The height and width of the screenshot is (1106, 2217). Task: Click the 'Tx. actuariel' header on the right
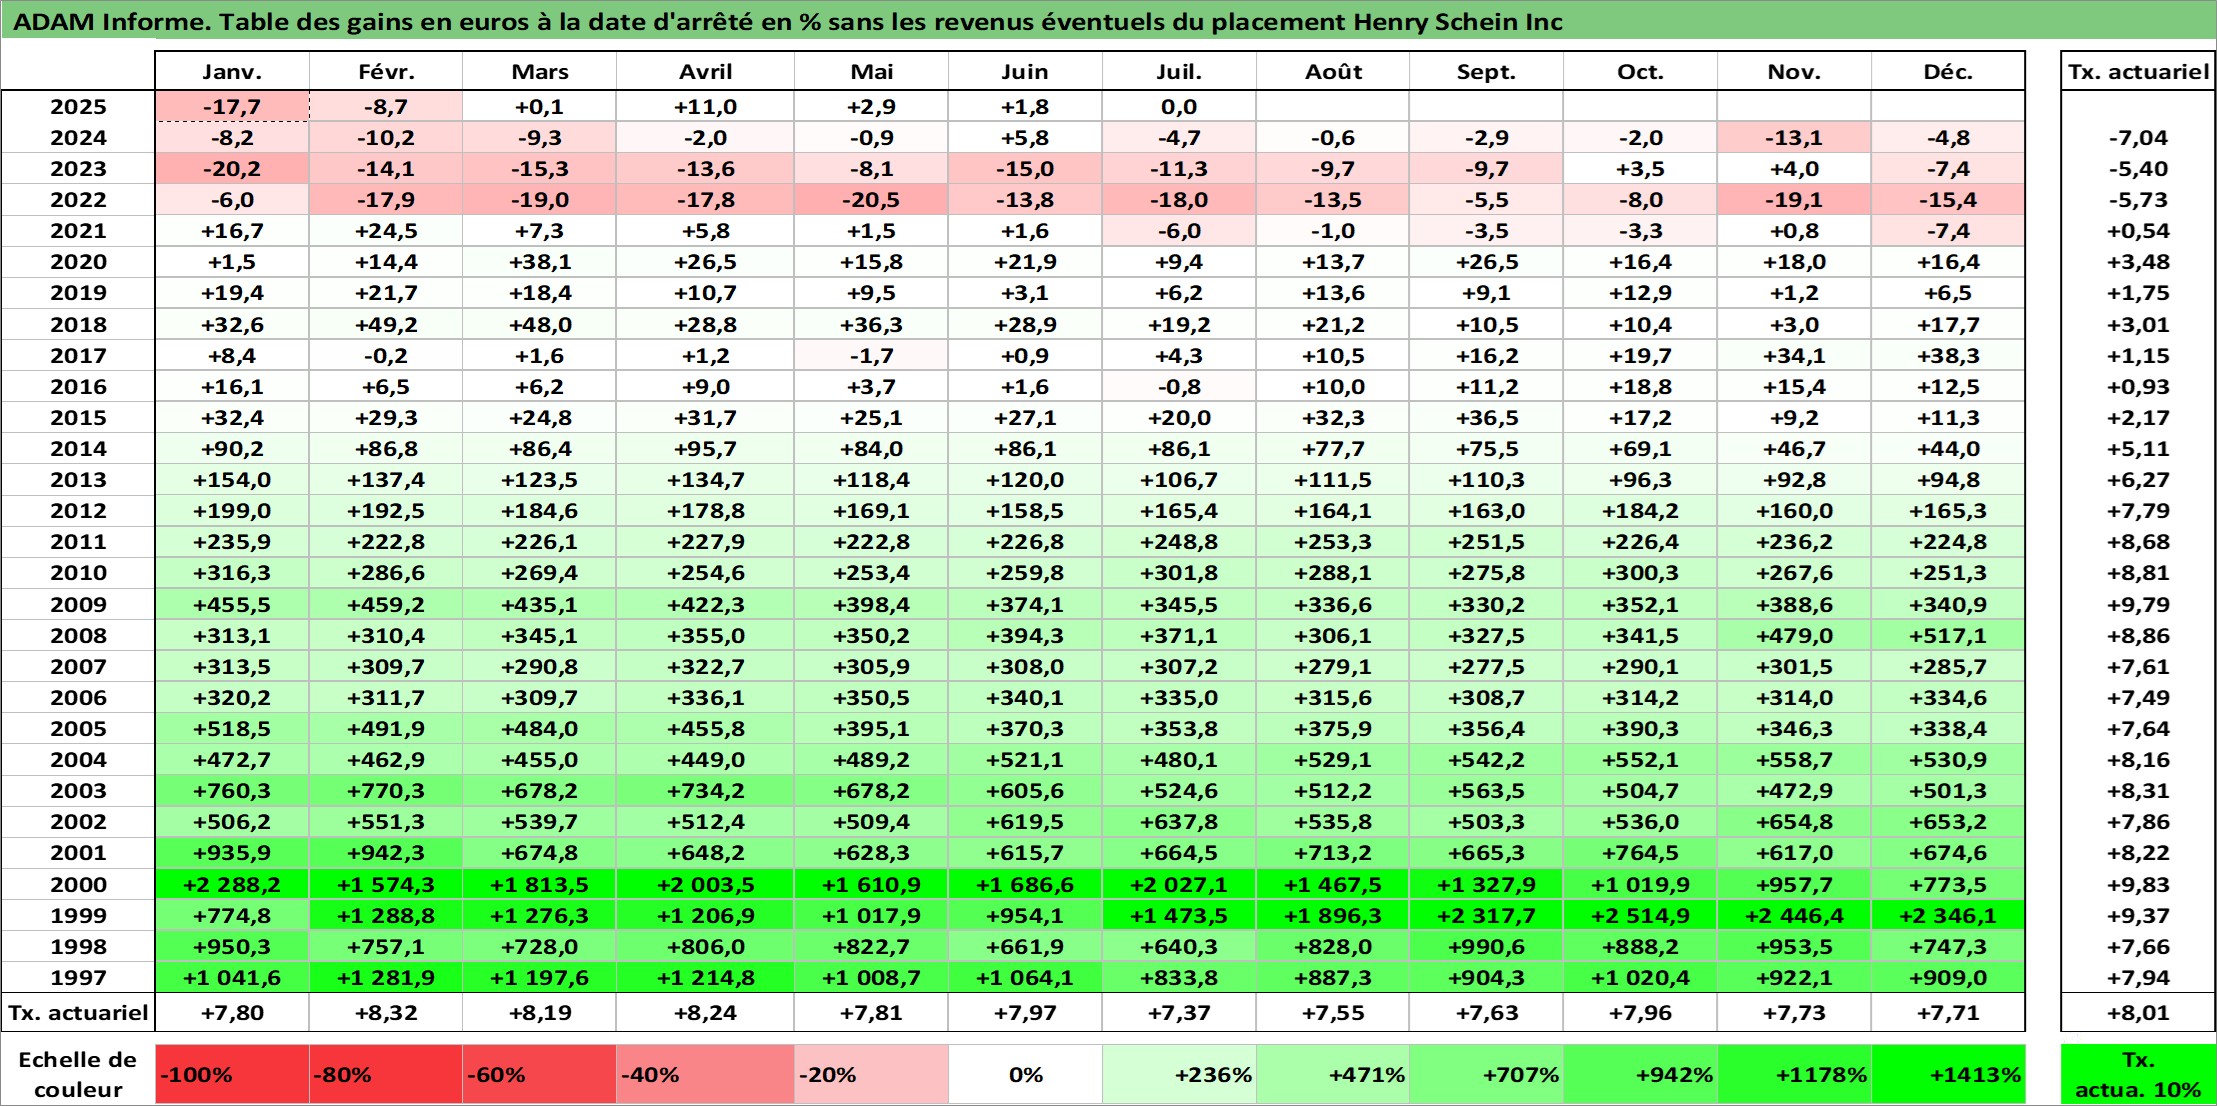[2138, 71]
